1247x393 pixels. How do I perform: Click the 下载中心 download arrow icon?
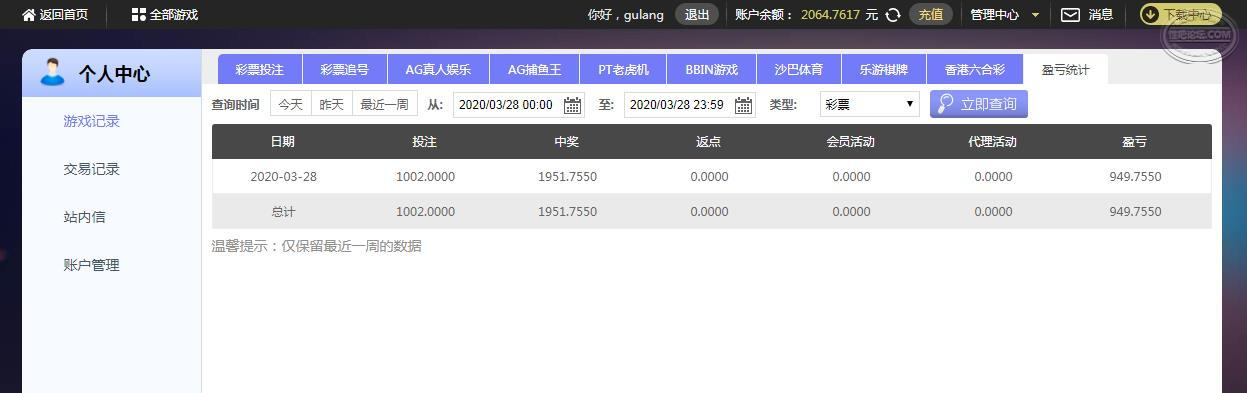pos(1151,15)
